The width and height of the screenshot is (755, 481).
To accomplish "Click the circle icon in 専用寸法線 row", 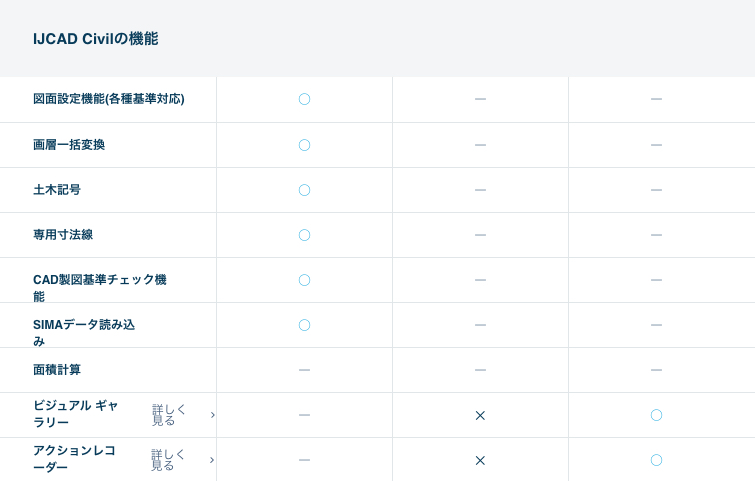I will click(x=304, y=235).
